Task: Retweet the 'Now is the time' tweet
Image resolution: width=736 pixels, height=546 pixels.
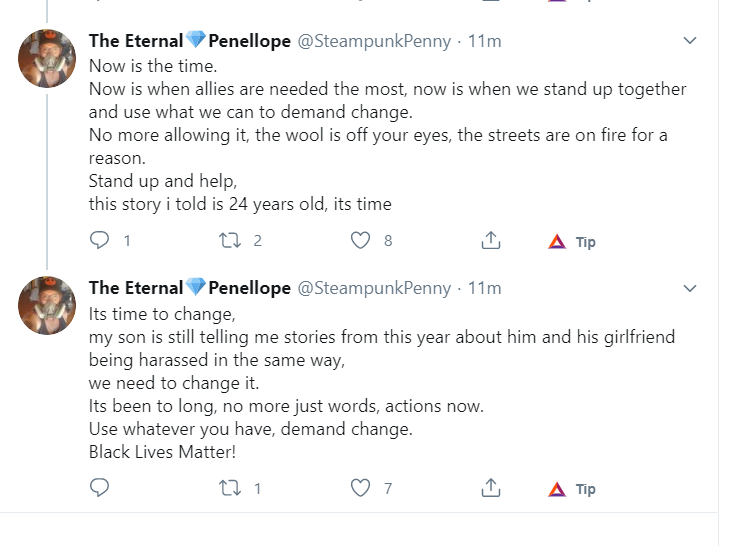Action: pos(230,240)
